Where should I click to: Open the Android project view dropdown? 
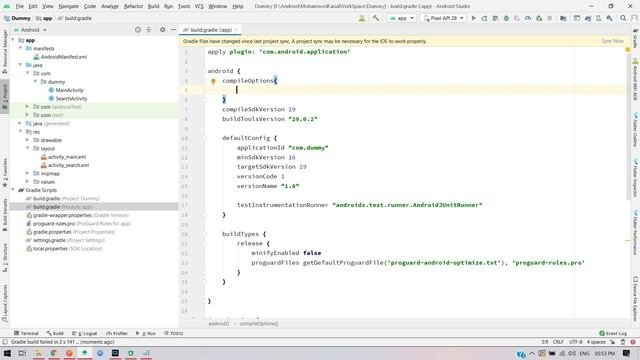[x=30, y=30]
